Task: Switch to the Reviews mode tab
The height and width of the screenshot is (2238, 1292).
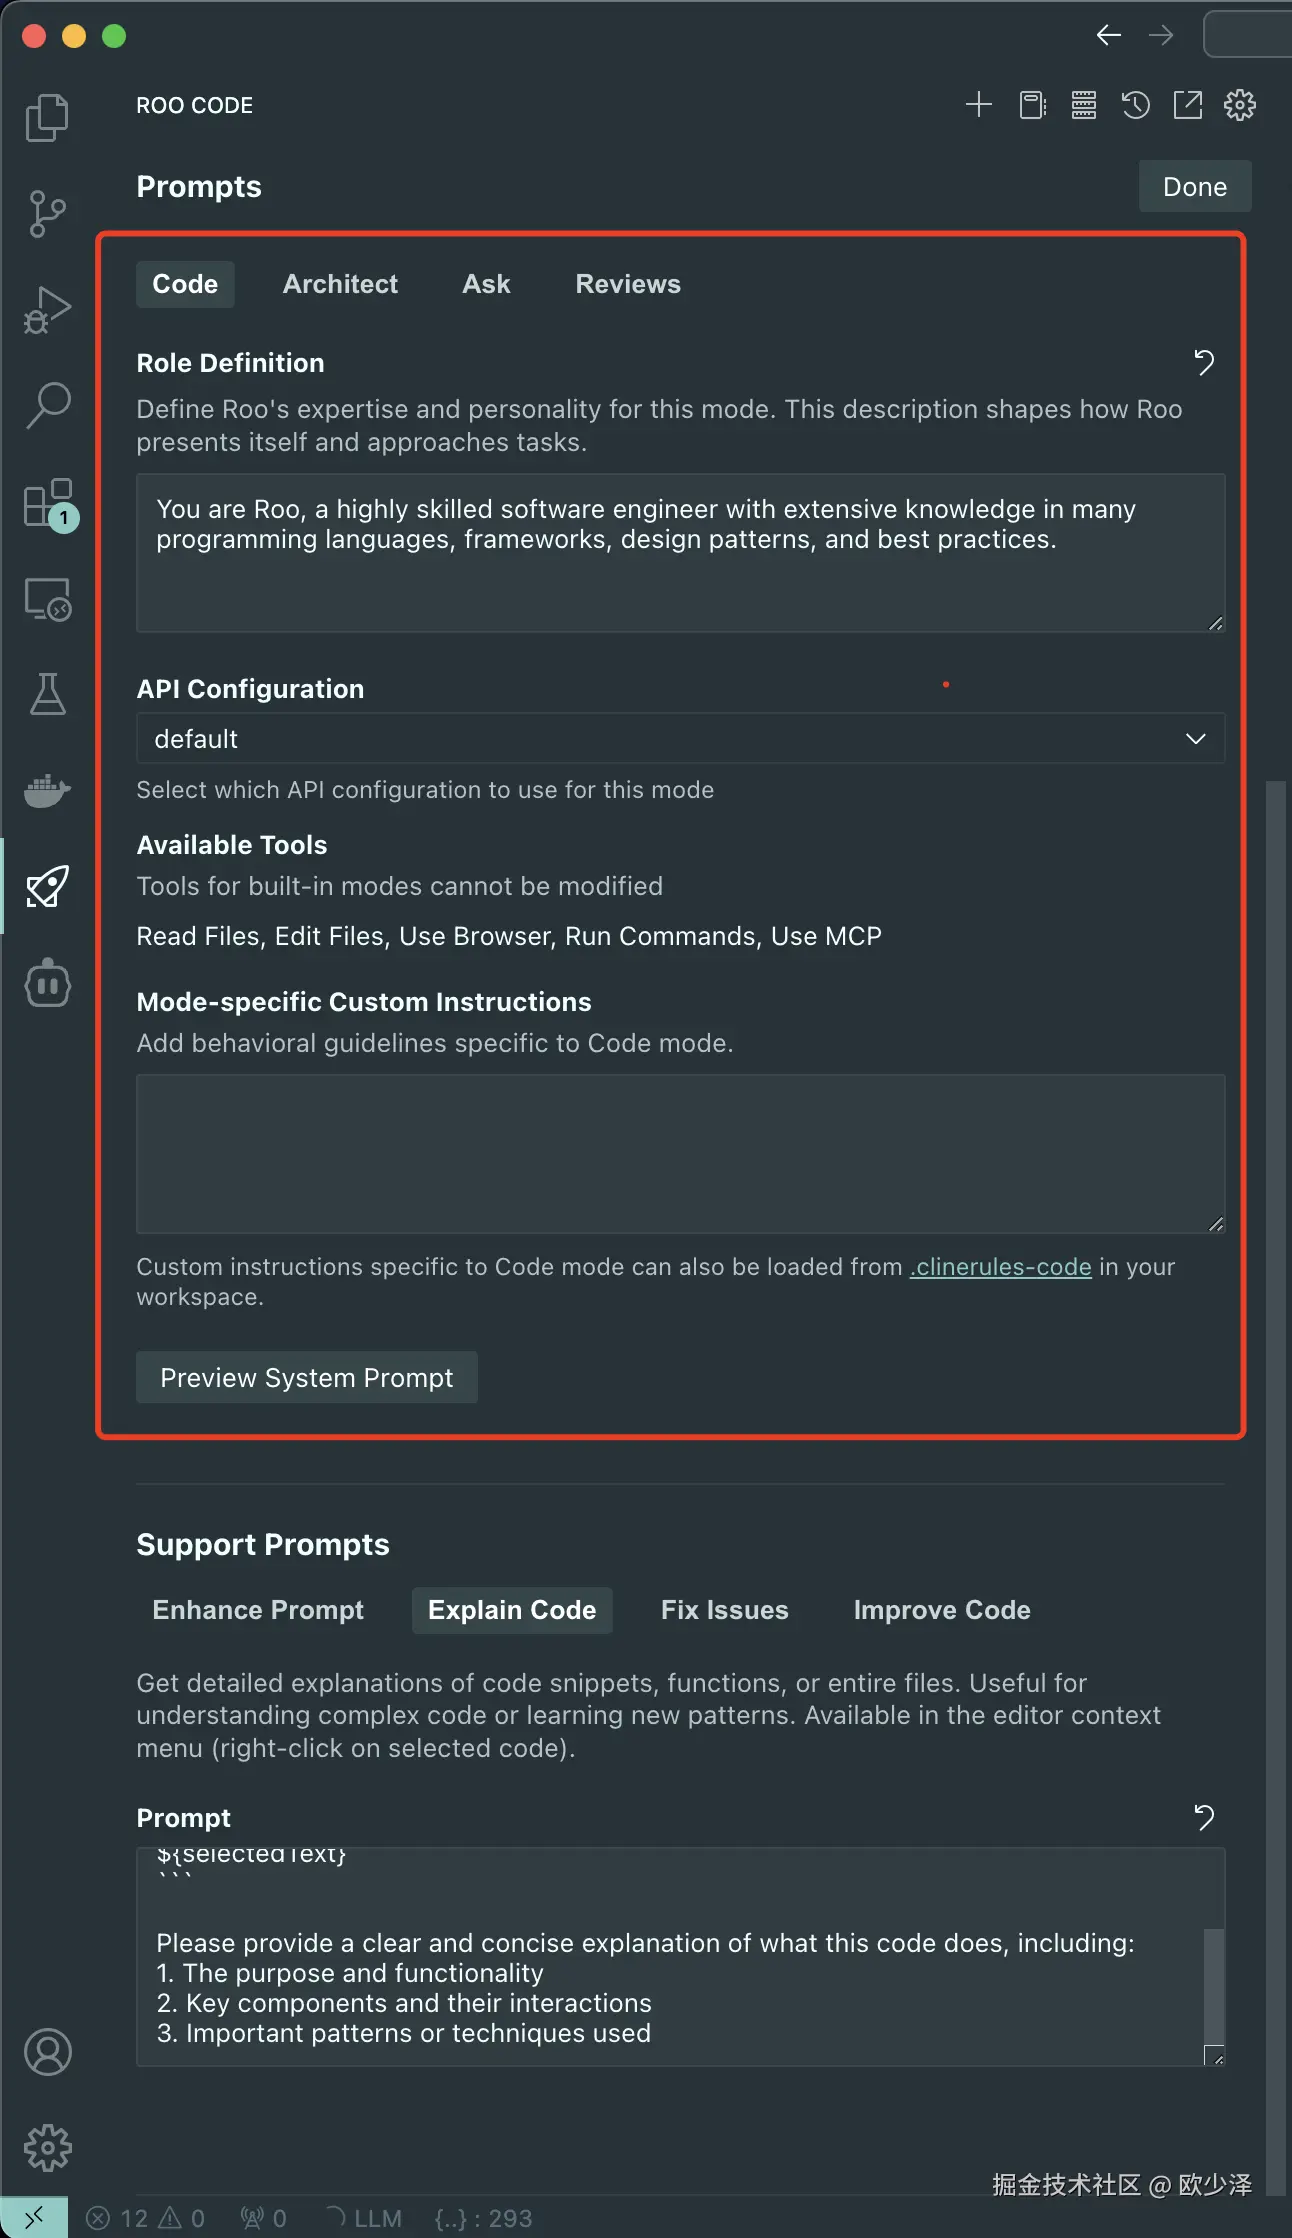Action: (x=628, y=284)
